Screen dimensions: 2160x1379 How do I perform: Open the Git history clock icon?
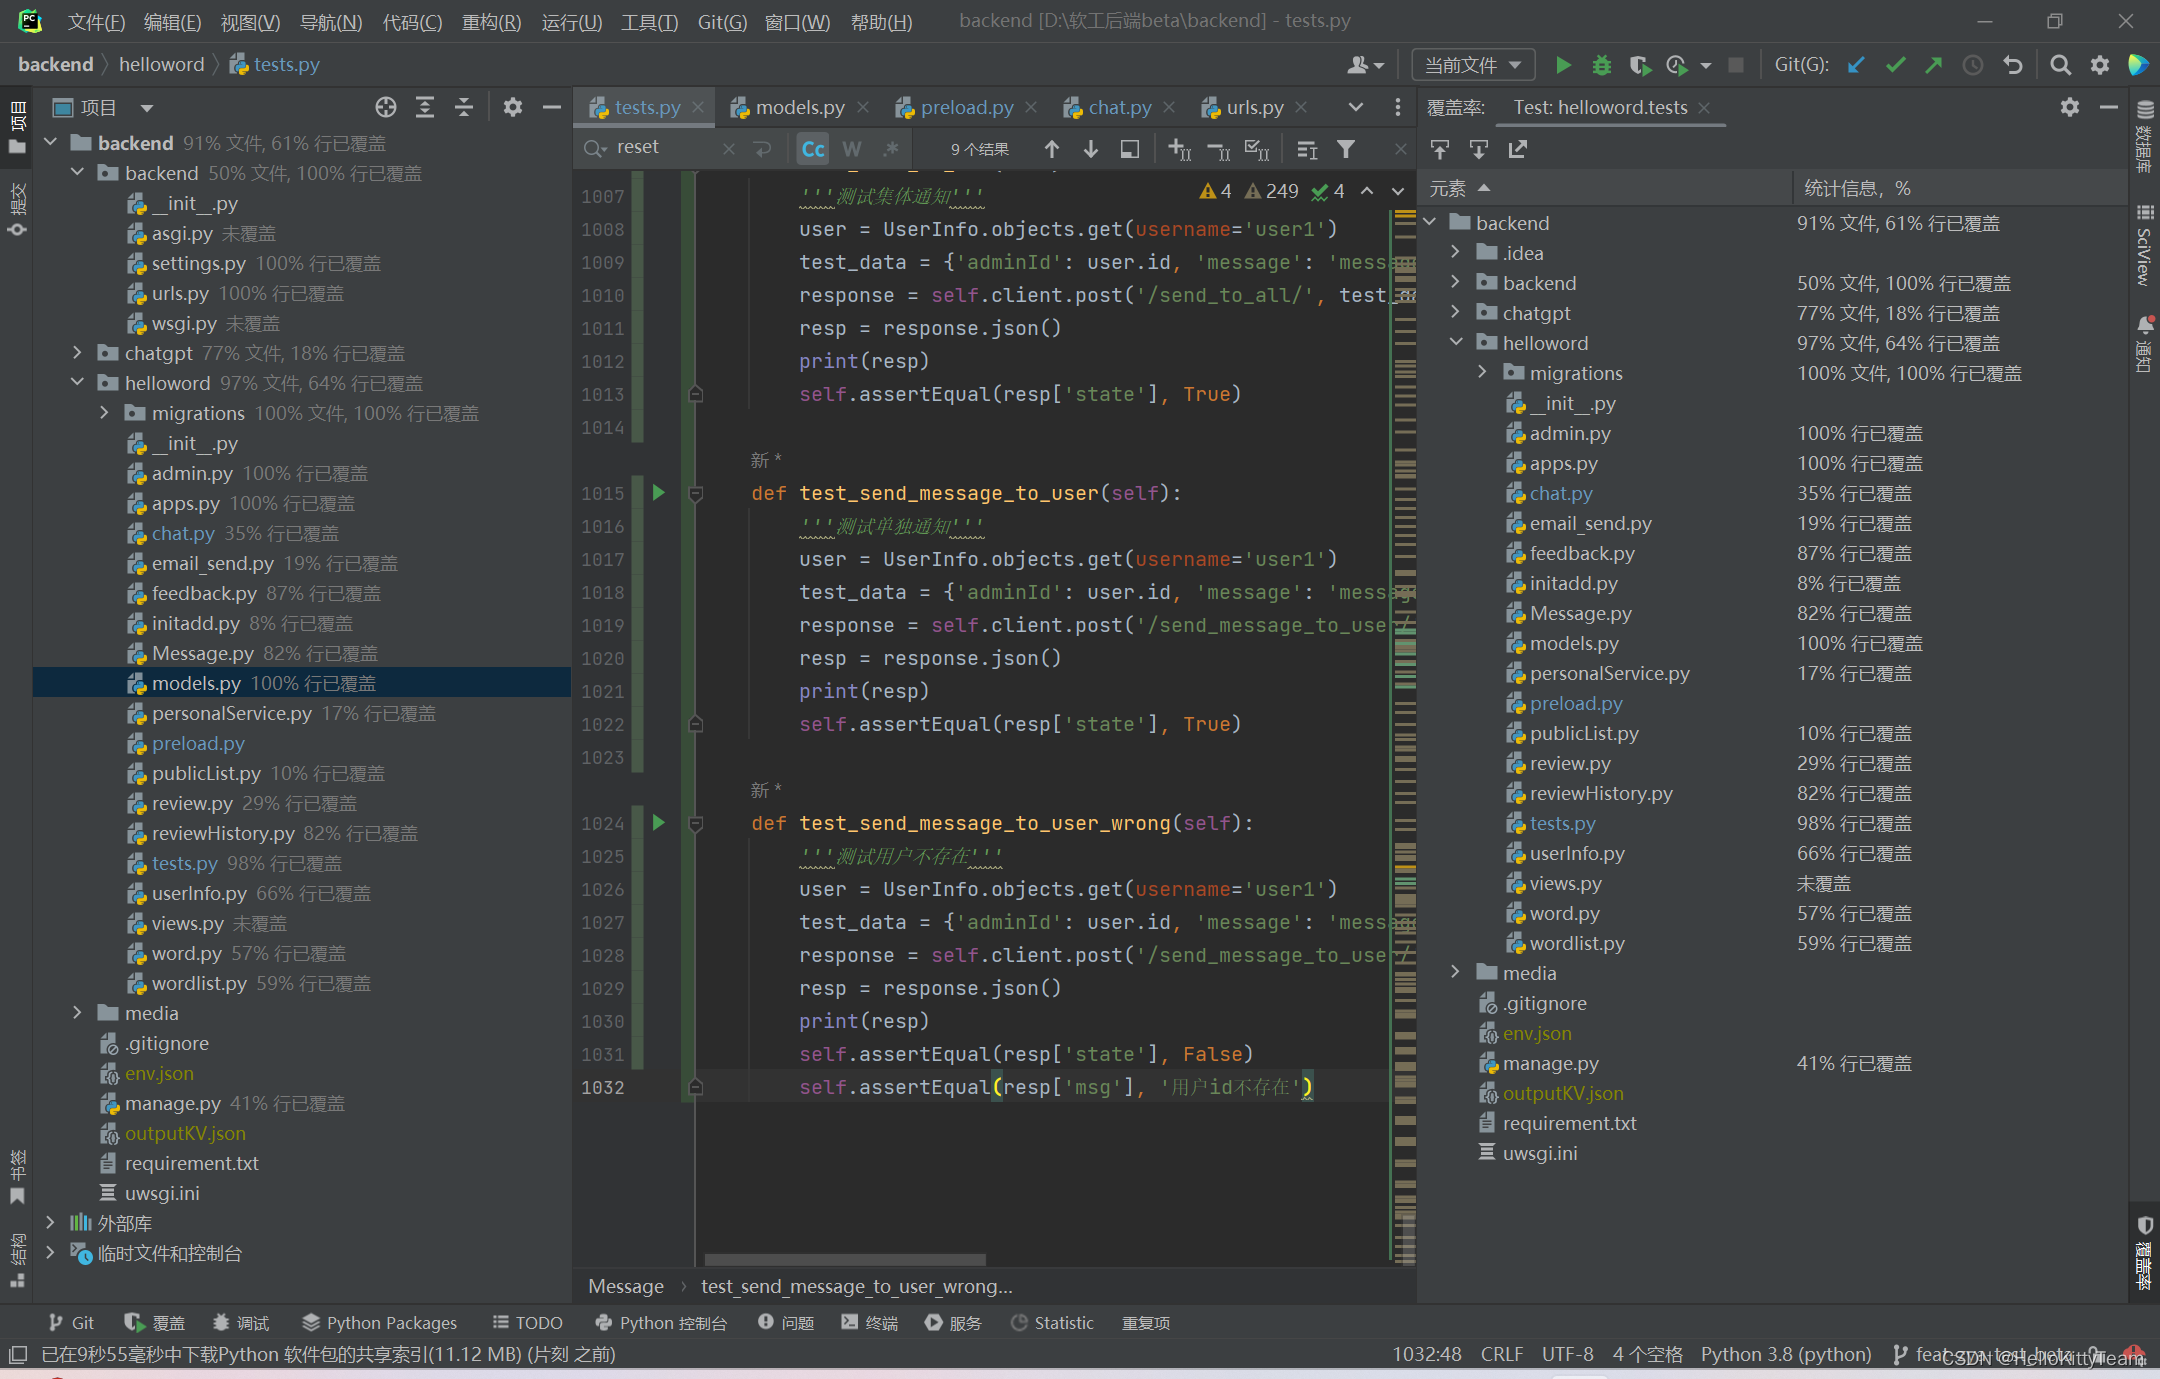pyautogui.click(x=1973, y=65)
